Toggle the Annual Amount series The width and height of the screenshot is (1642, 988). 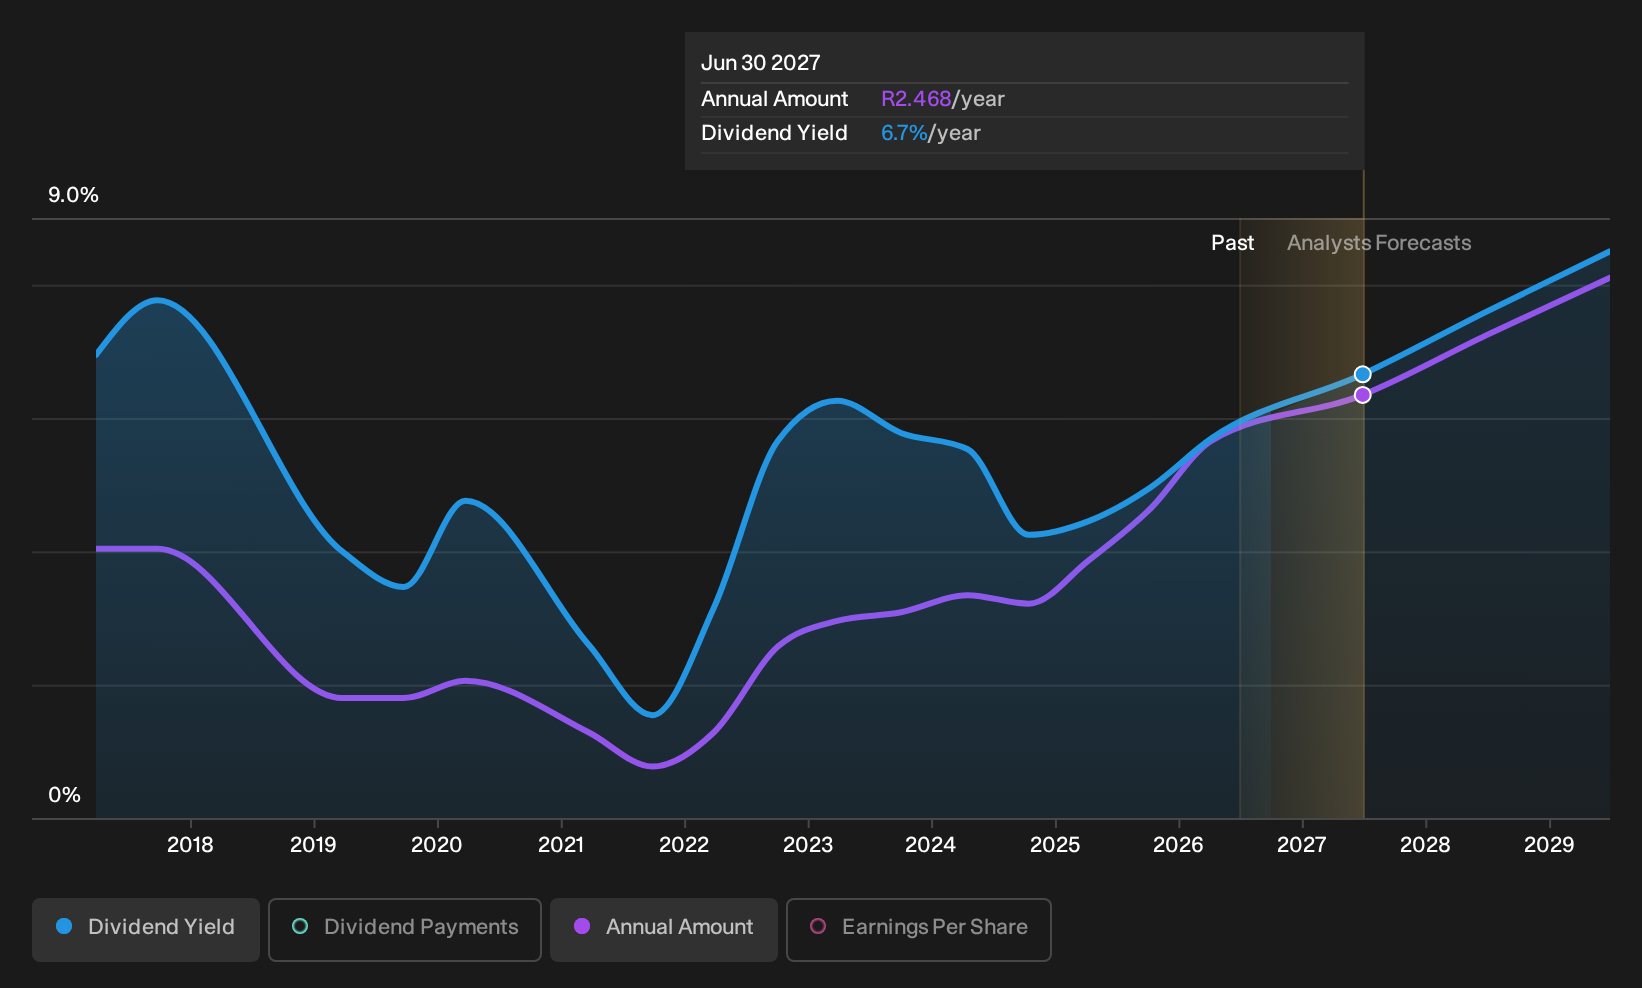coord(664,929)
